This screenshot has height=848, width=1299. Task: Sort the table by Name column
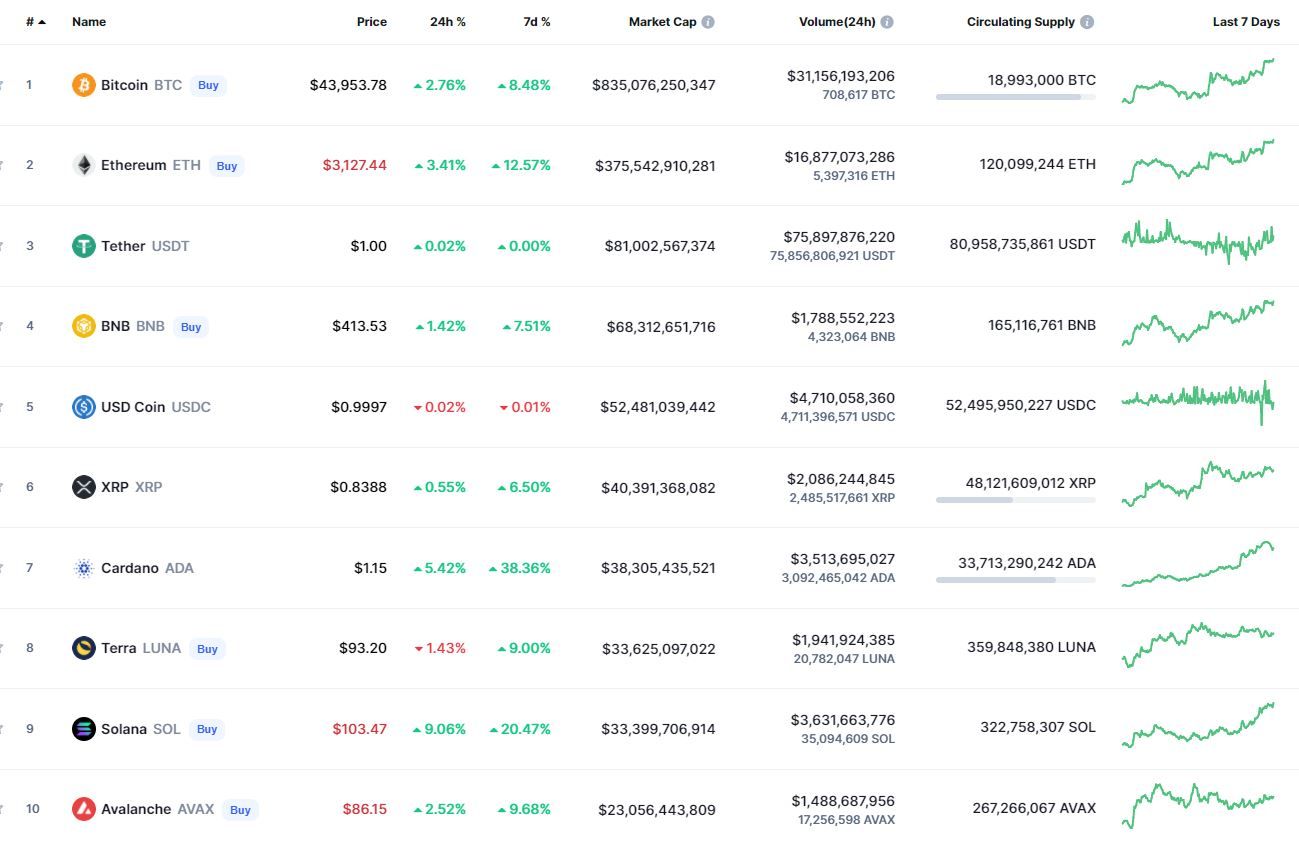(x=89, y=22)
